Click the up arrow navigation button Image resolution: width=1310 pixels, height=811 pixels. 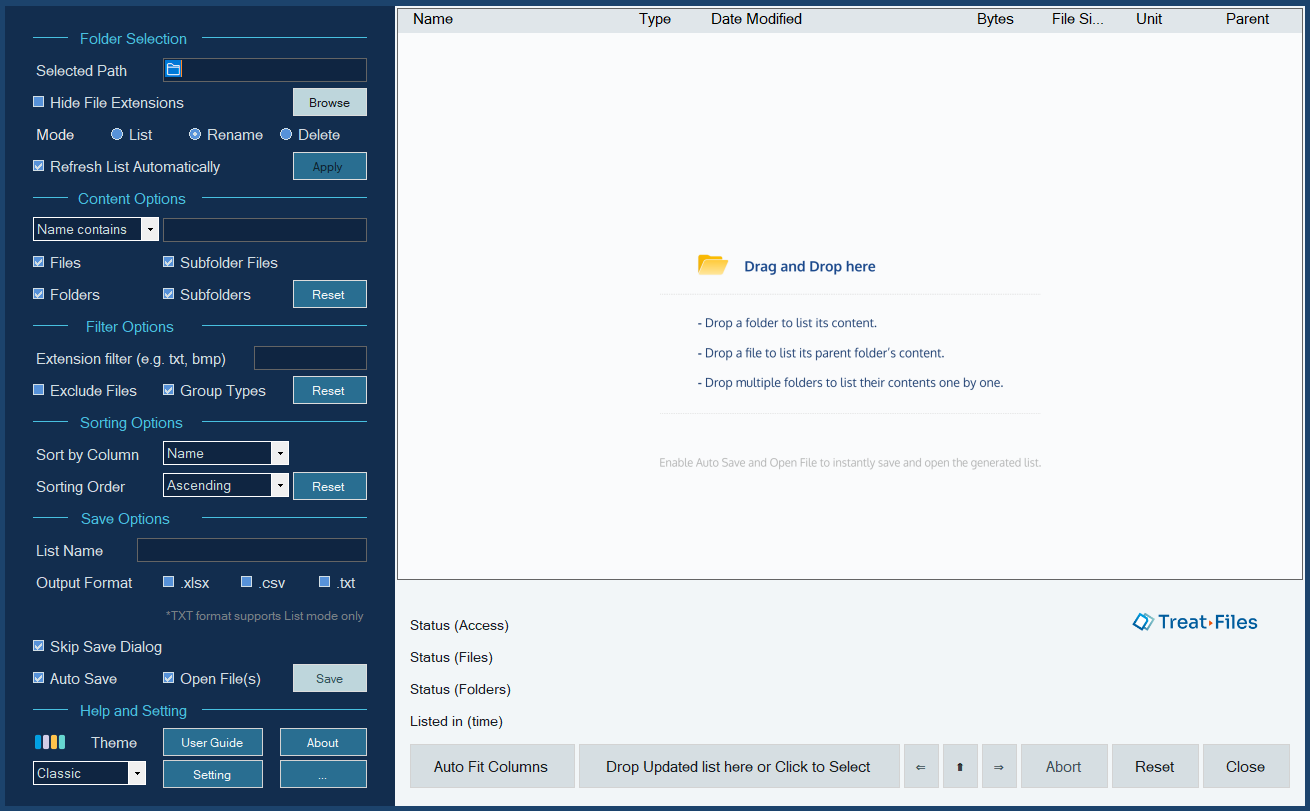[x=960, y=767]
